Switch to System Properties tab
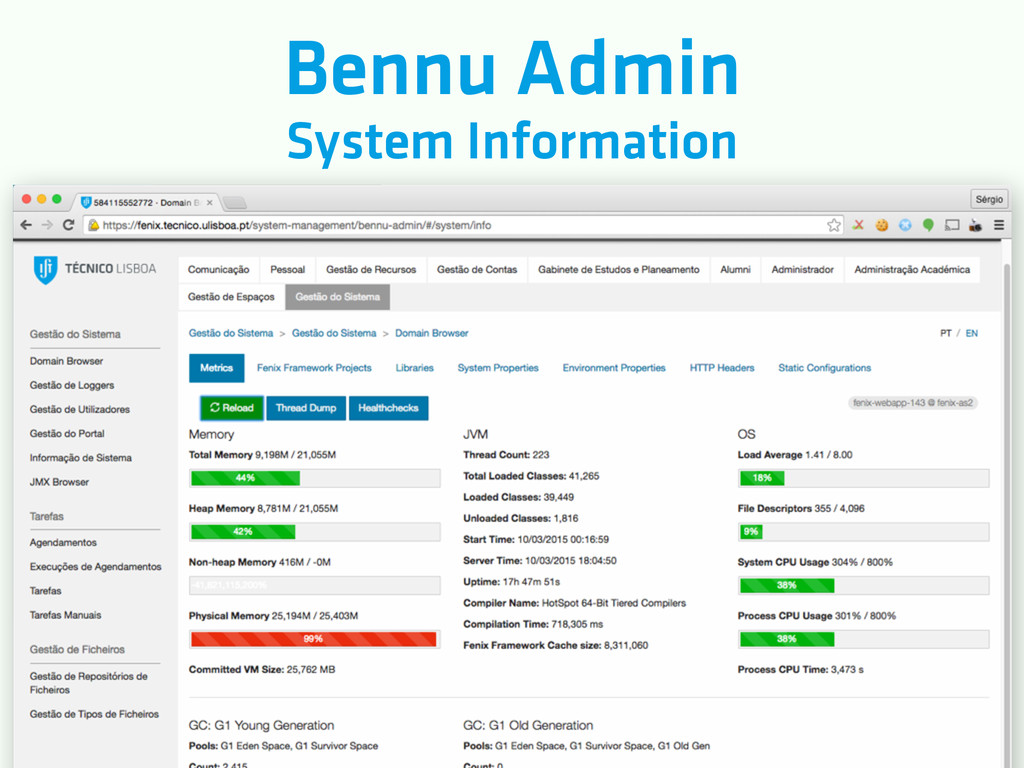The height and width of the screenshot is (768, 1024). [498, 368]
